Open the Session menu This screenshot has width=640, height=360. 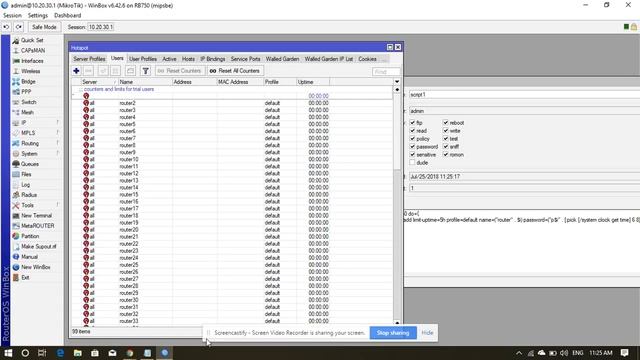(x=12, y=16)
